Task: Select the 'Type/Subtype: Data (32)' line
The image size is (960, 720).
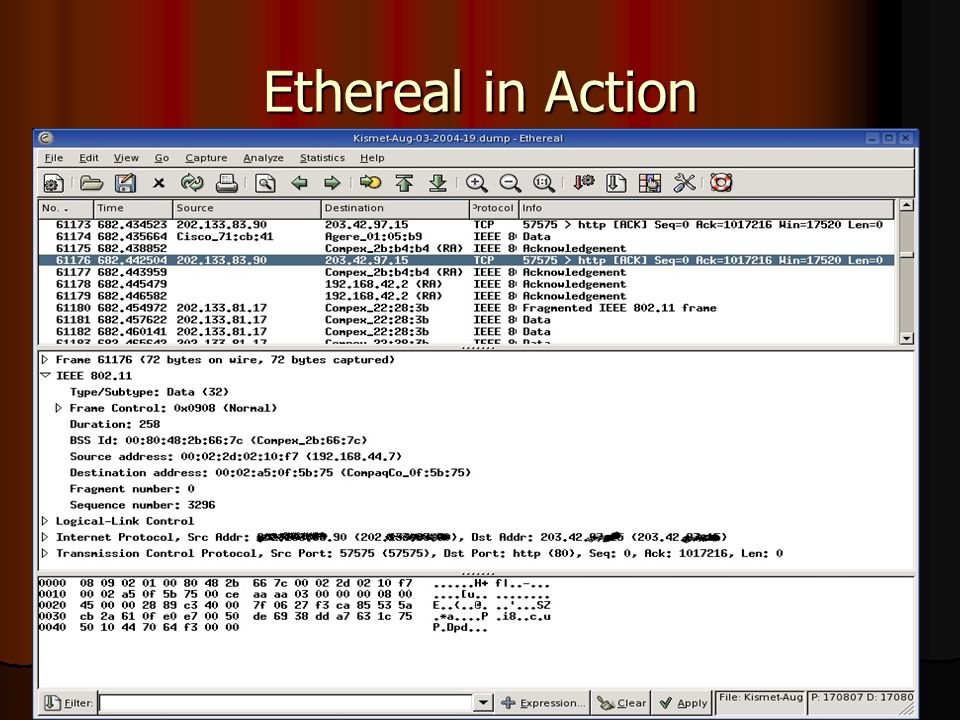Action: tap(149, 392)
